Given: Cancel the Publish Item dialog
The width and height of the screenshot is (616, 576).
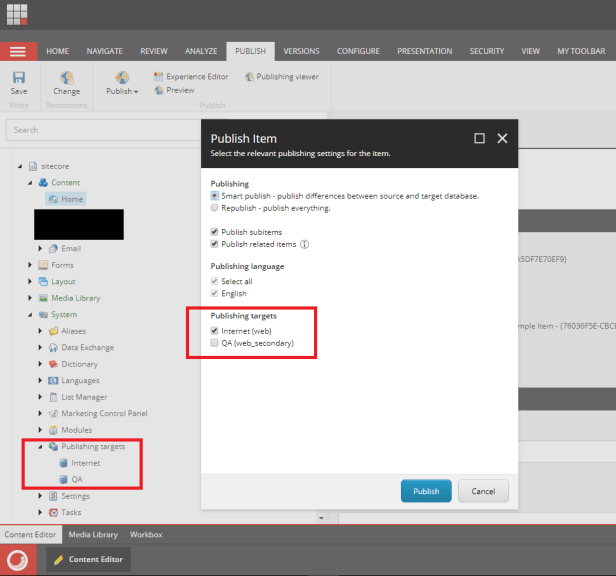Looking at the screenshot, I should (x=483, y=491).
